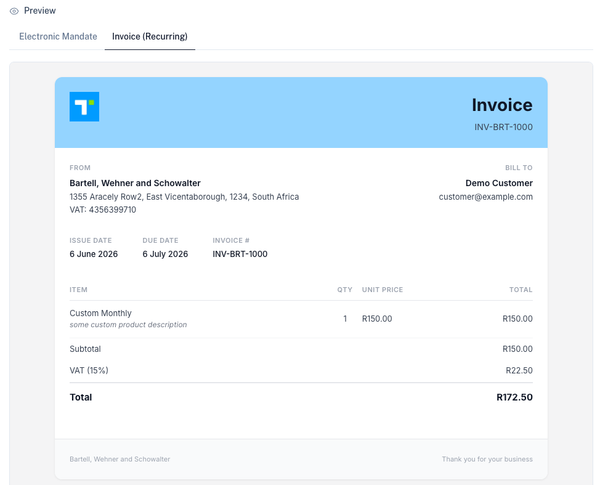Screen dimensions: 600x485
Task: Click Thank you for your business footer
Action: 487,459
